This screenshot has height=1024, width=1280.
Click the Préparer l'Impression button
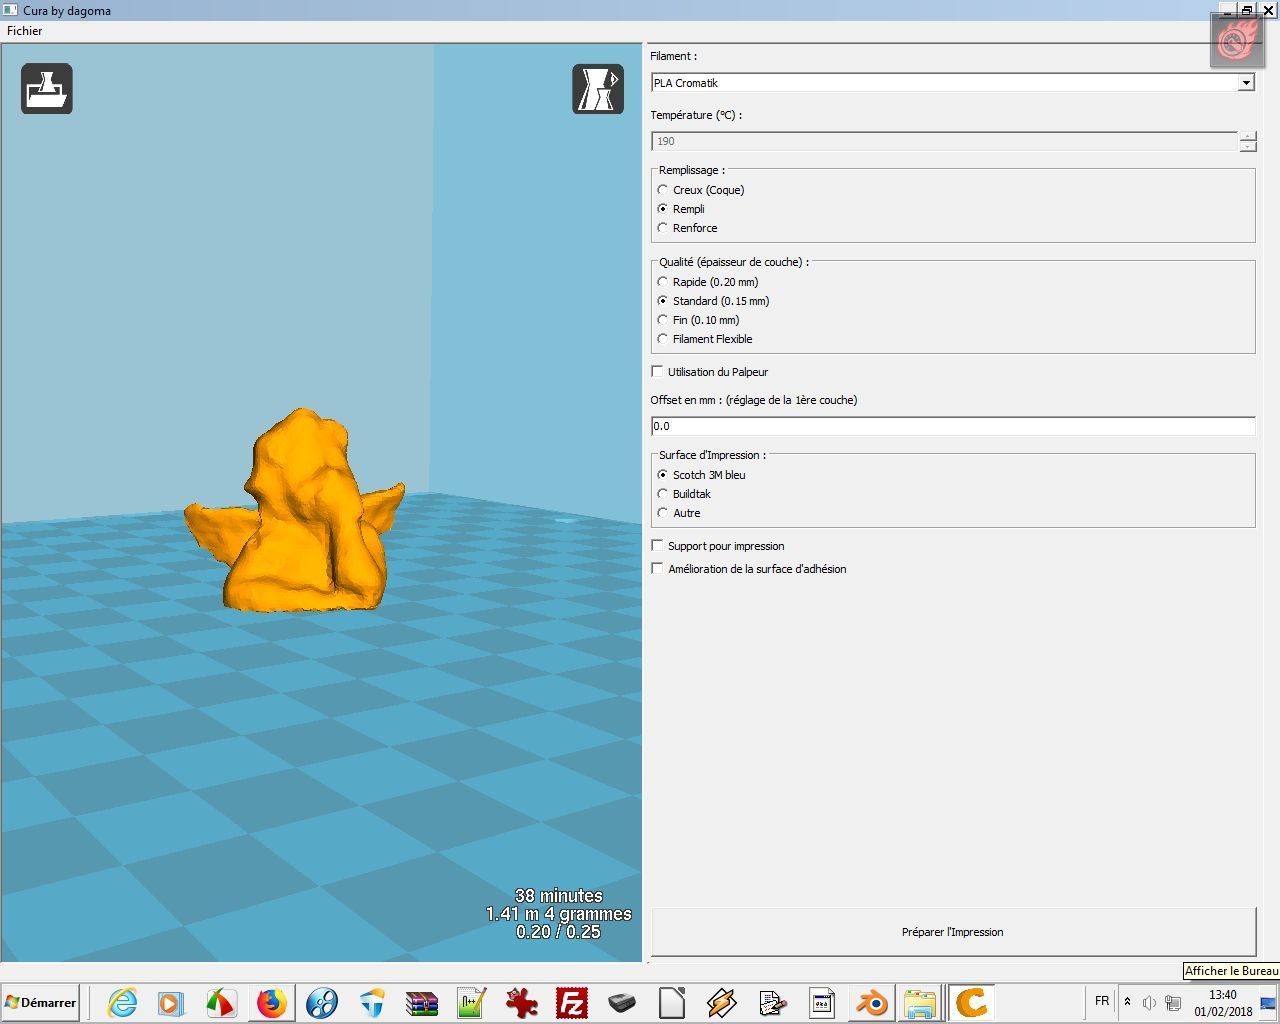pos(953,932)
